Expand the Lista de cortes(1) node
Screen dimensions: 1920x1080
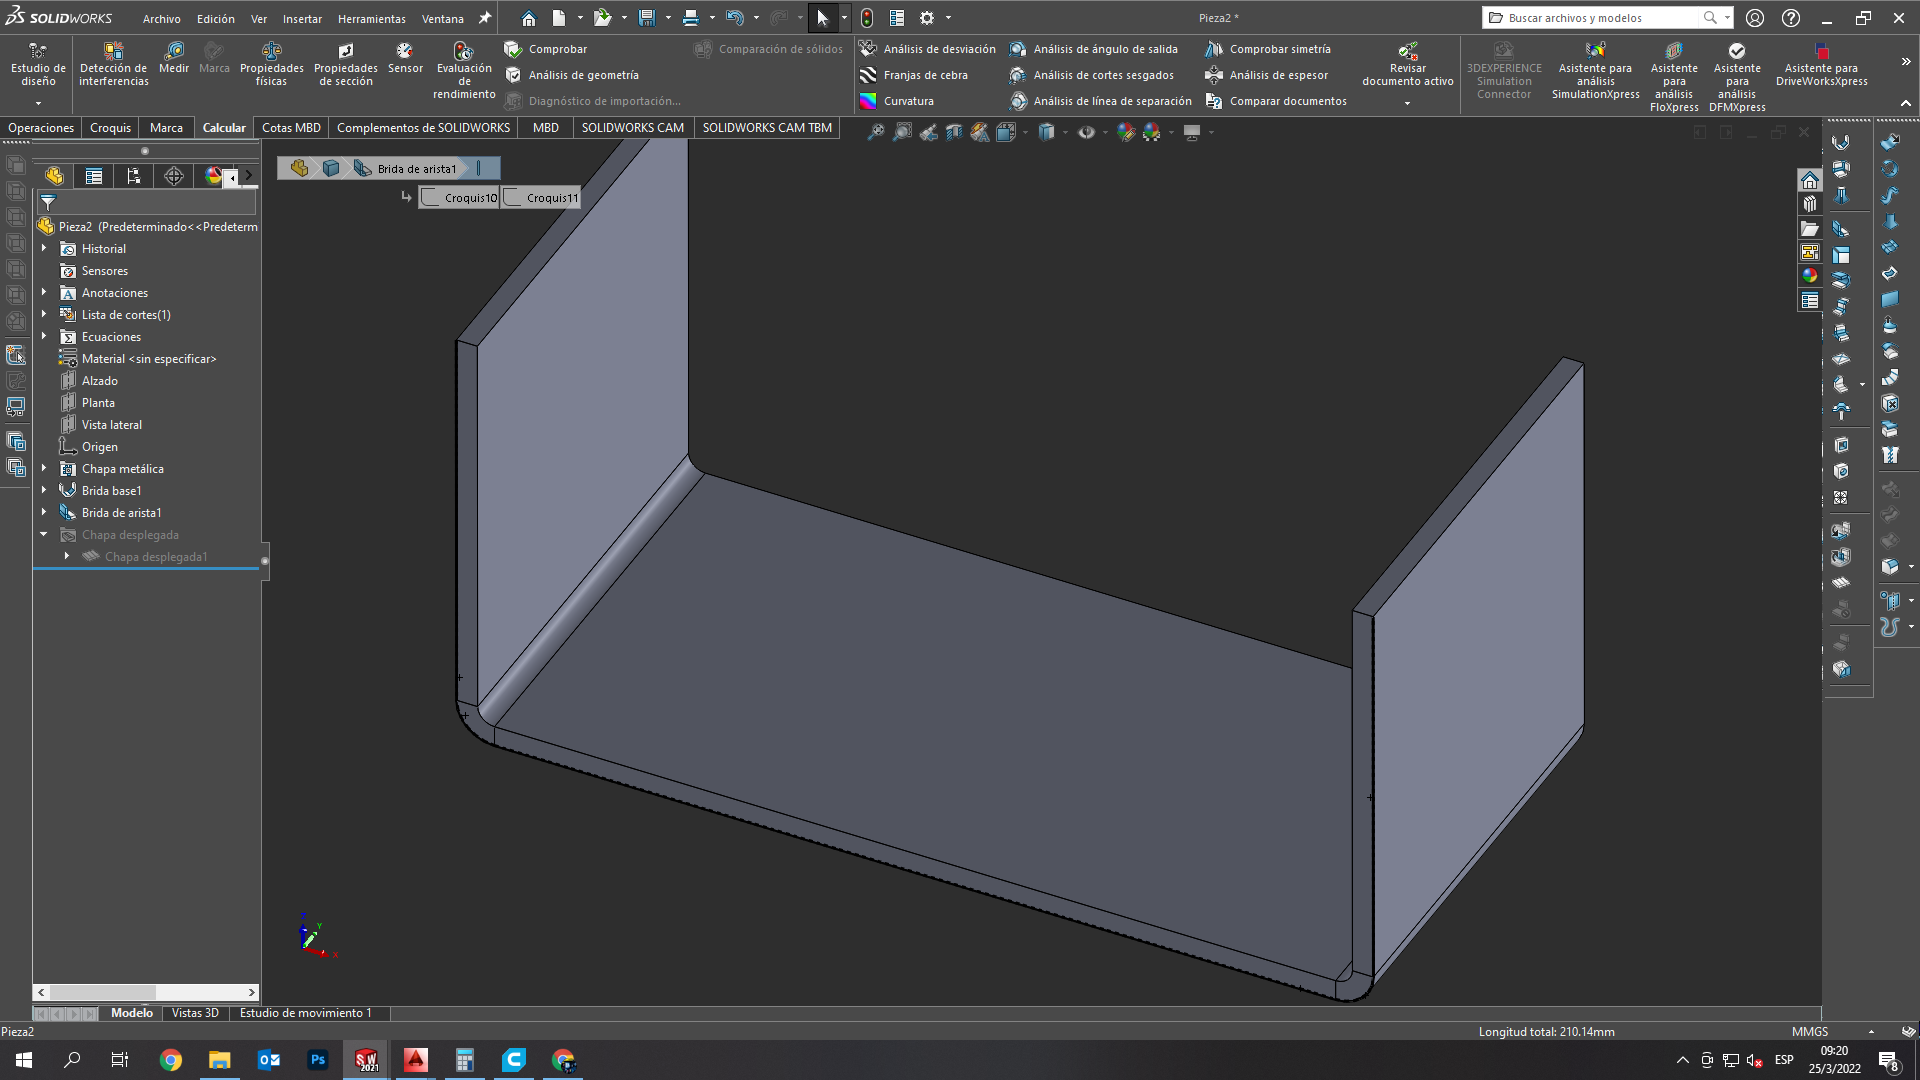tap(44, 315)
